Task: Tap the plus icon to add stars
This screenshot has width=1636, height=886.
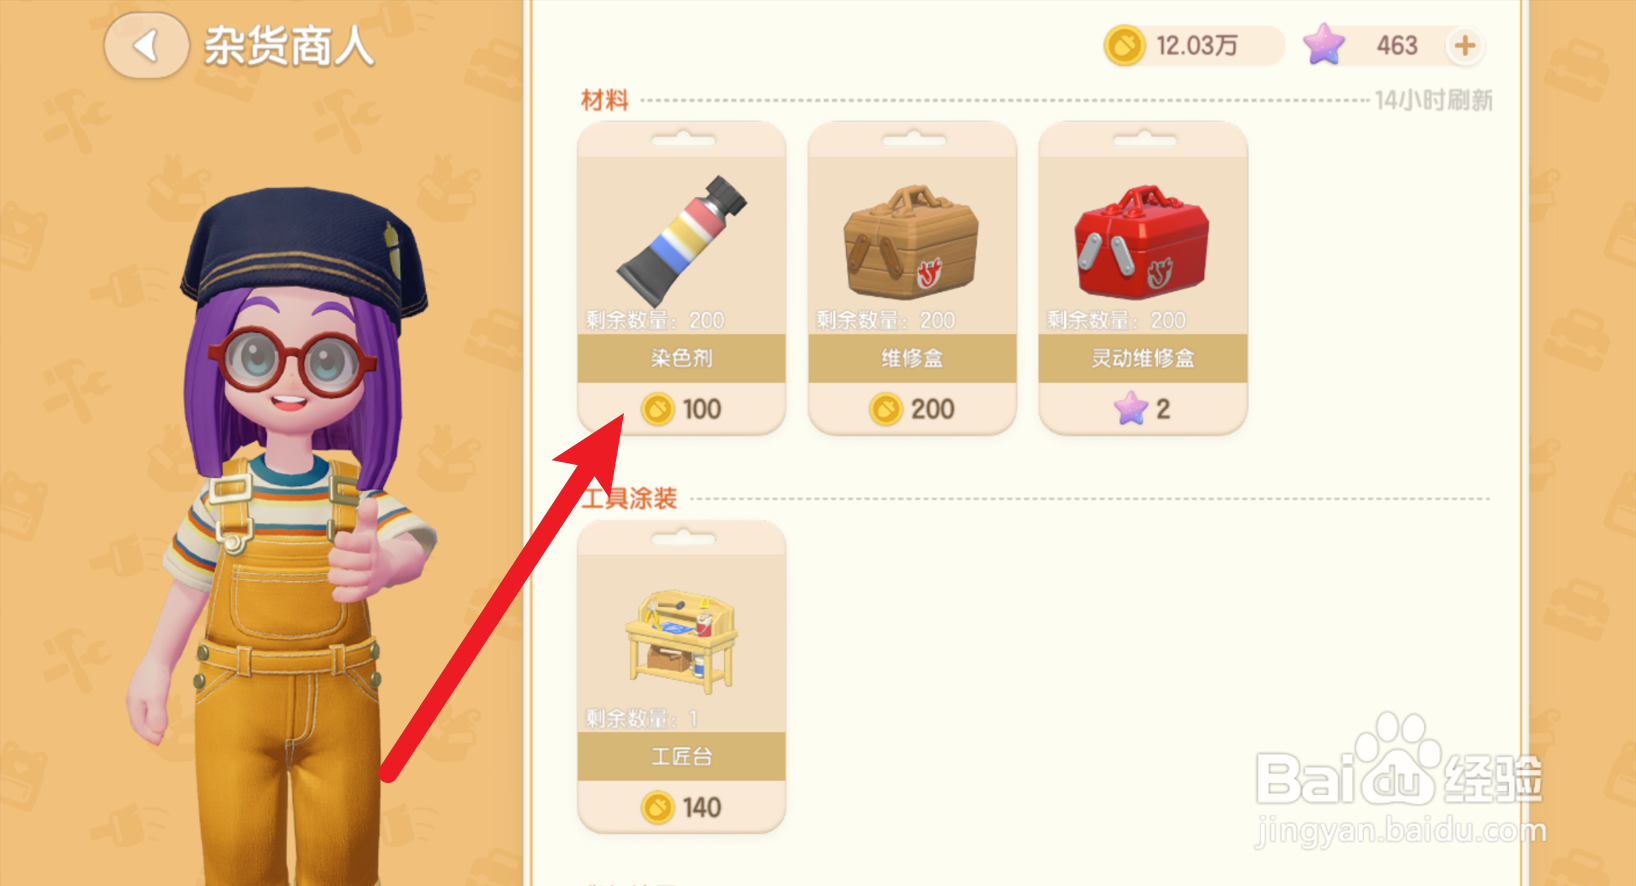Action: click(x=1464, y=45)
